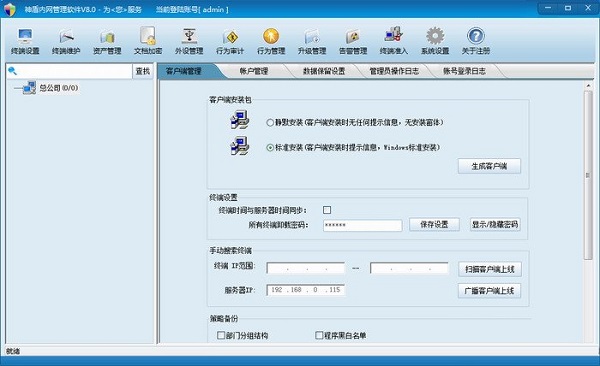Open 行为审计 toolbar icon
Screen dimensions: 600x366
click(x=230, y=41)
